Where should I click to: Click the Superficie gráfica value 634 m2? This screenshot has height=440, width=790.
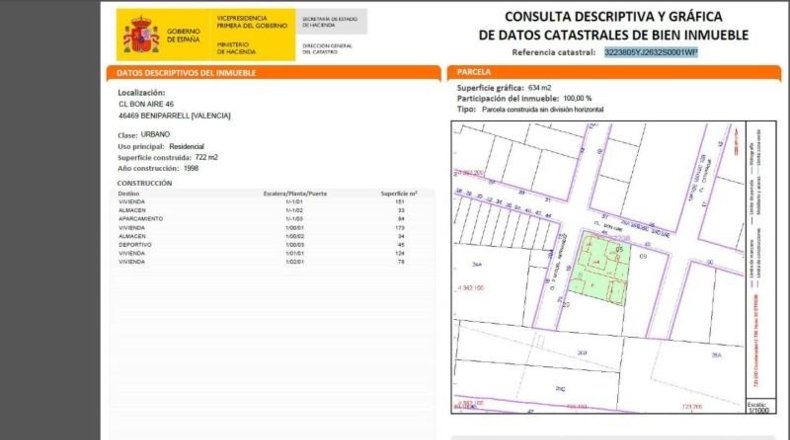tap(540, 88)
